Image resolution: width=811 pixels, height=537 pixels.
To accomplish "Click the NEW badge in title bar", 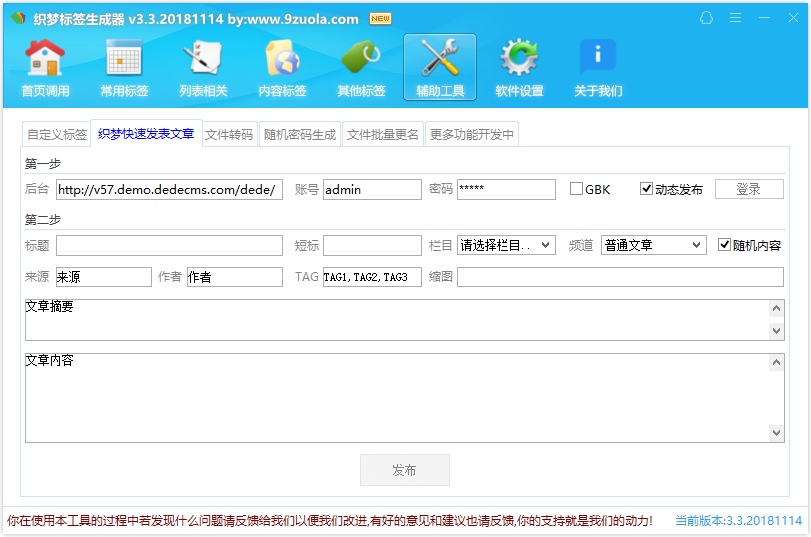I will tap(381, 19).
